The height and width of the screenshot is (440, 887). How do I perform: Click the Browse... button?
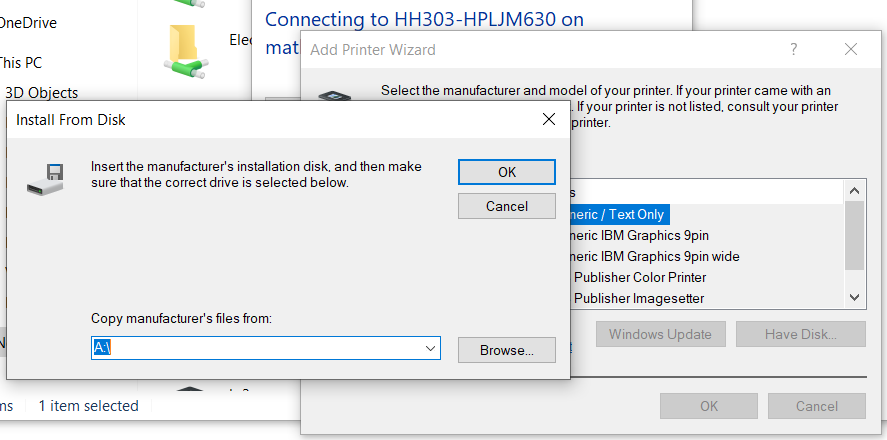pyautogui.click(x=506, y=350)
